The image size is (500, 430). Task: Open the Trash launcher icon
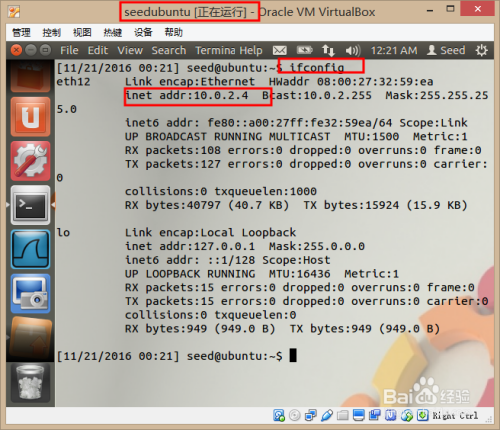coord(30,383)
